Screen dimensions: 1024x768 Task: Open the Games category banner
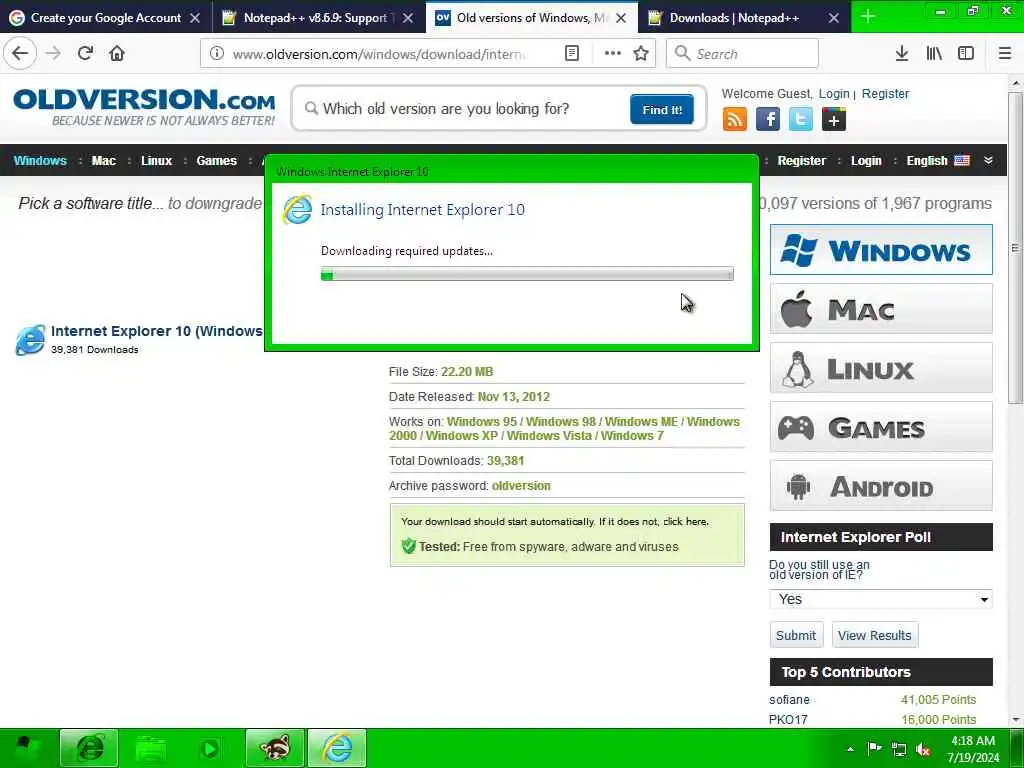pos(881,426)
